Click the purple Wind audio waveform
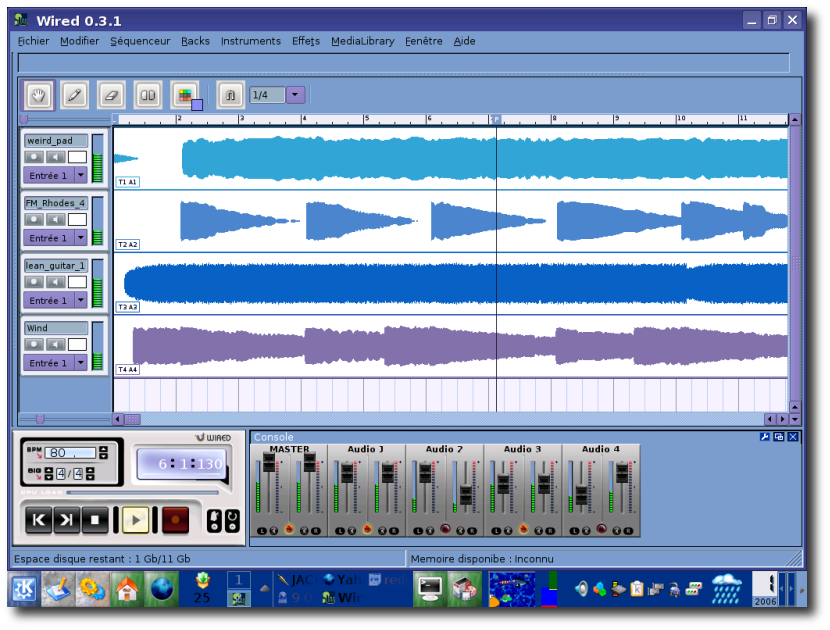This screenshot has width=830, height=630. pos(459,346)
